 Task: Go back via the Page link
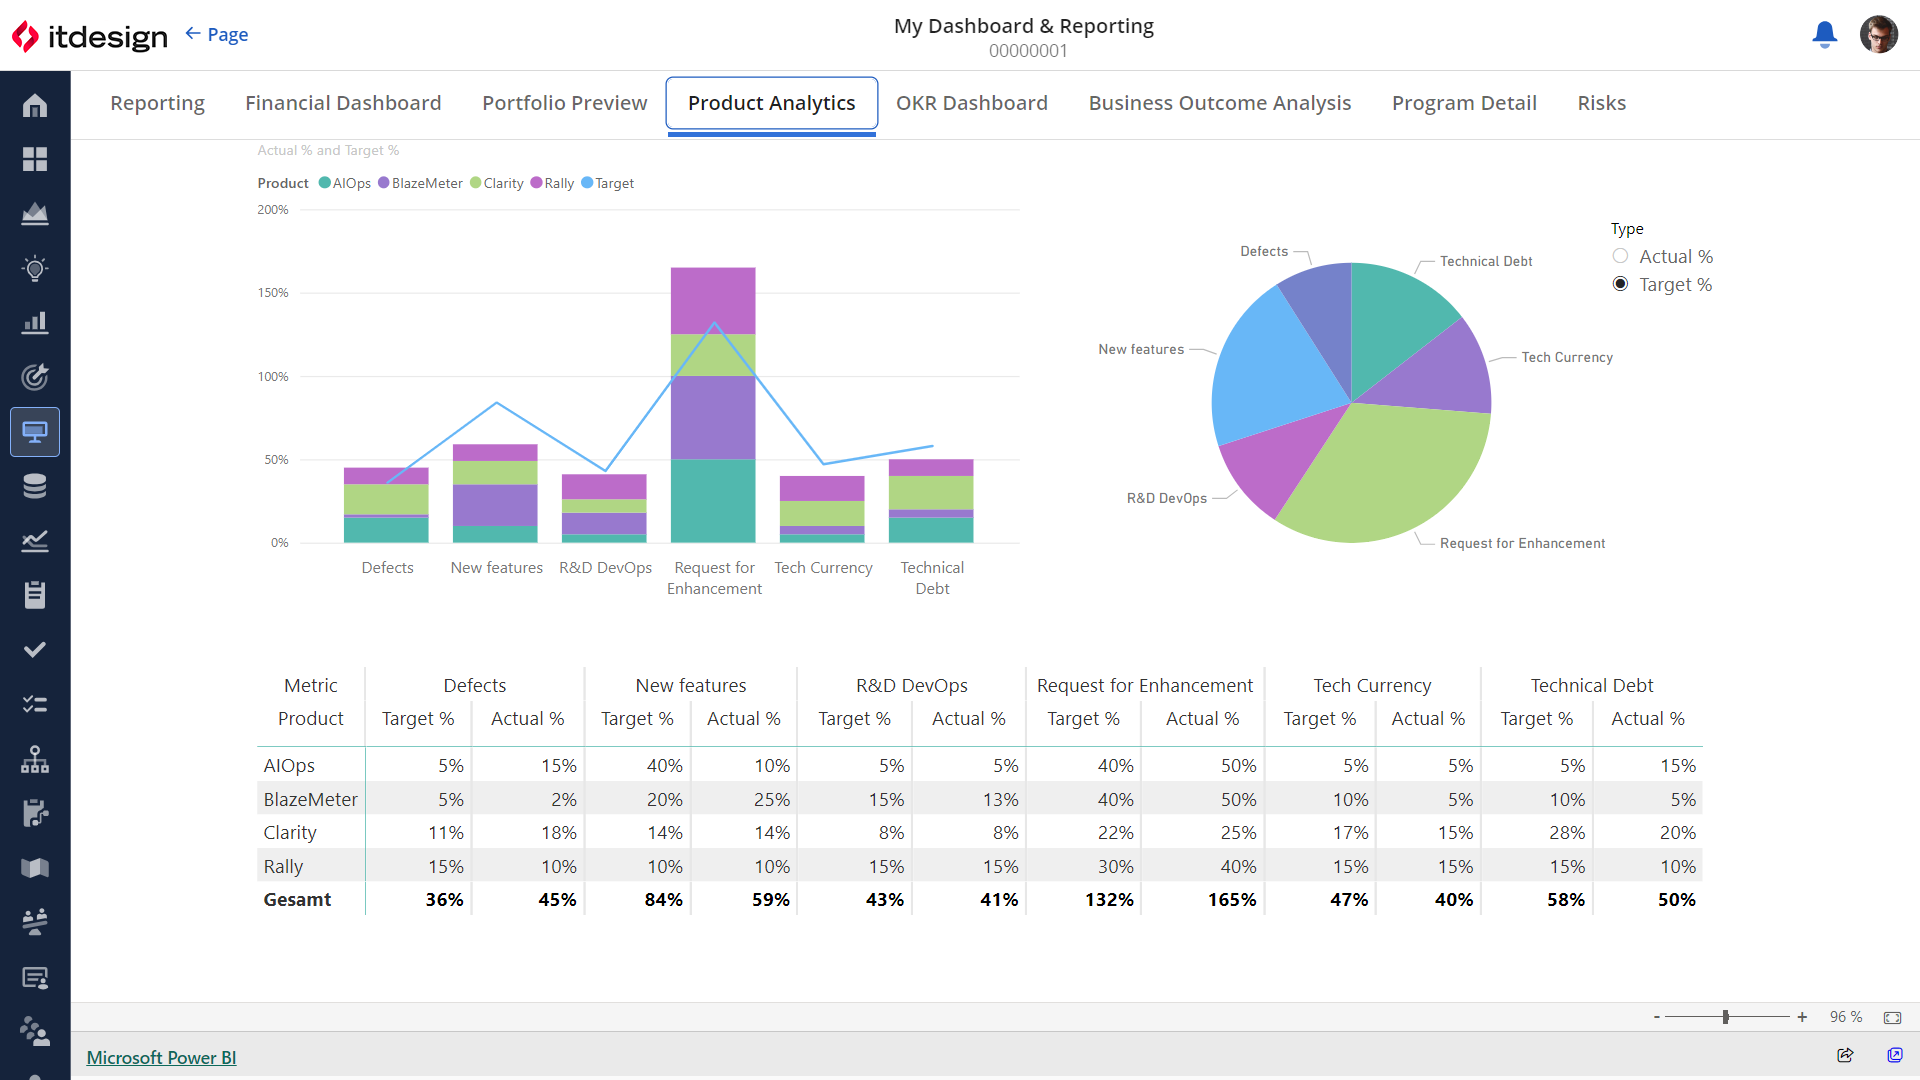click(x=217, y=35)
